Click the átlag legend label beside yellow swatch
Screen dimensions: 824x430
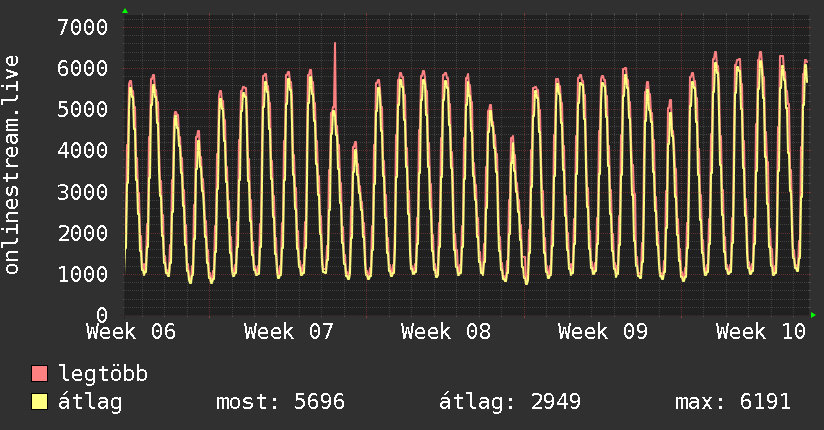[90, 402]
